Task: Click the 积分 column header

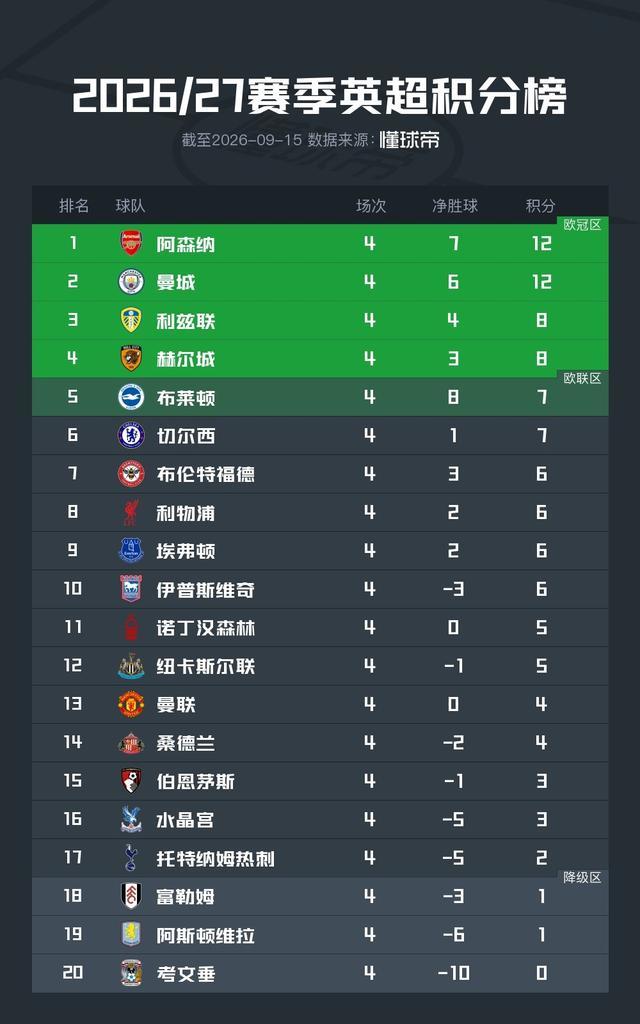Action: (541, 206)
